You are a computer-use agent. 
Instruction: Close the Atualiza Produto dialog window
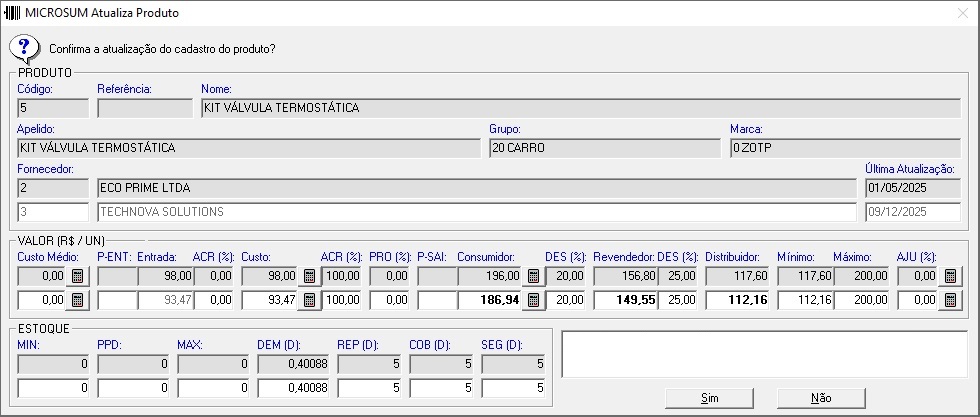[961, 13]
